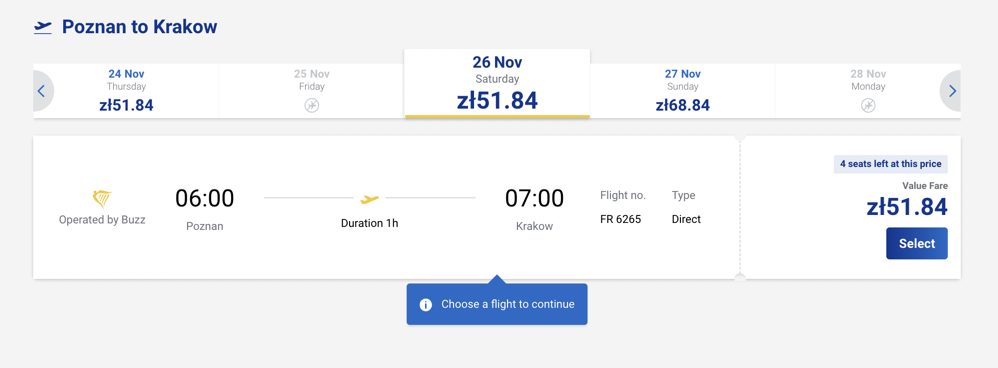This screenshot has height=368, width=998.
Task: Click the Value Fare price zł51.84
Action: [907, 207]
